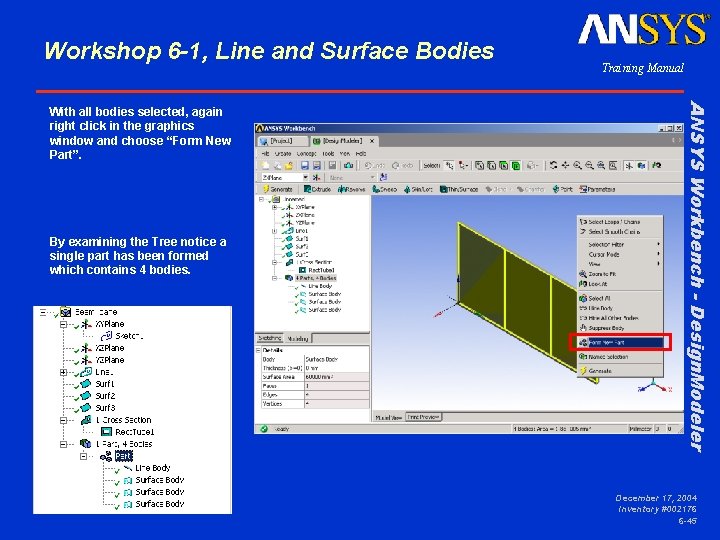The width and height of the screenshot is (720, 540).
Task: Click the Pan view tool icon
Action: pos(565,165)
